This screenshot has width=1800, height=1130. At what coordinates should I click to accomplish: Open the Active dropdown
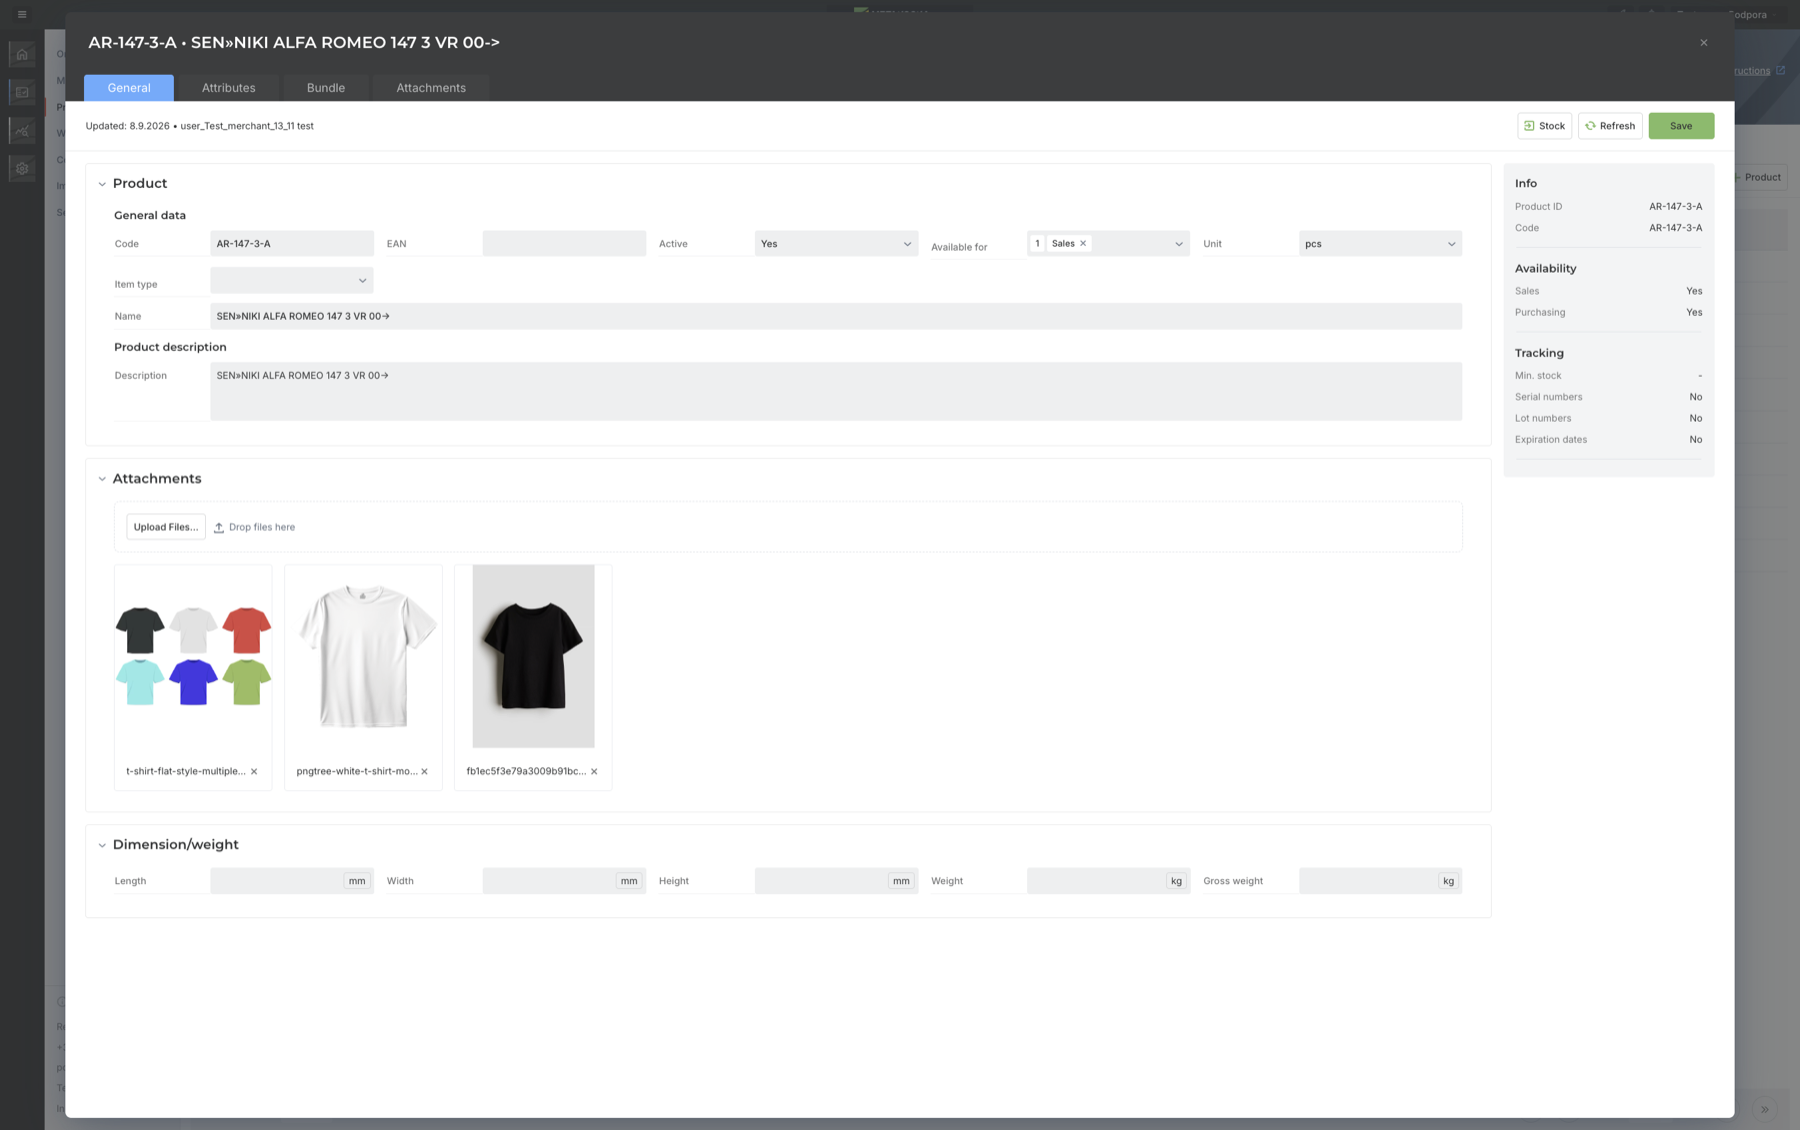click(x=836, y=244)
